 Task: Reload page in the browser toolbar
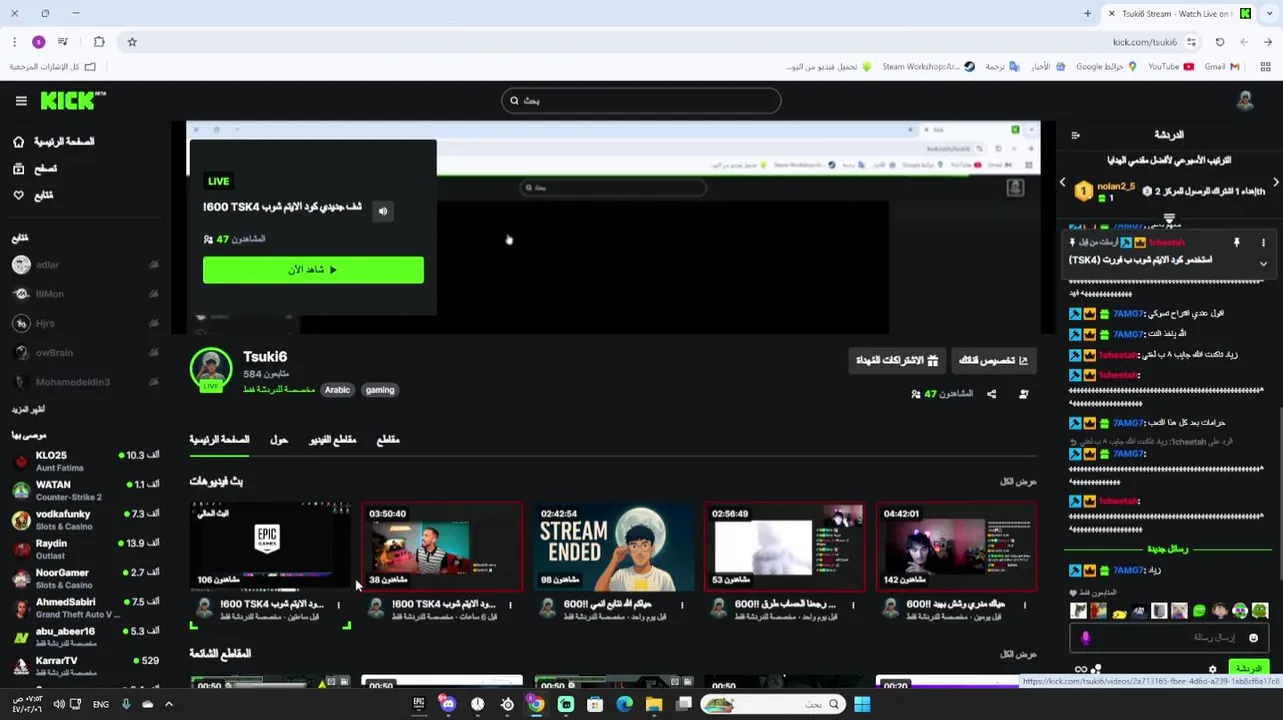click(1219, 42)
